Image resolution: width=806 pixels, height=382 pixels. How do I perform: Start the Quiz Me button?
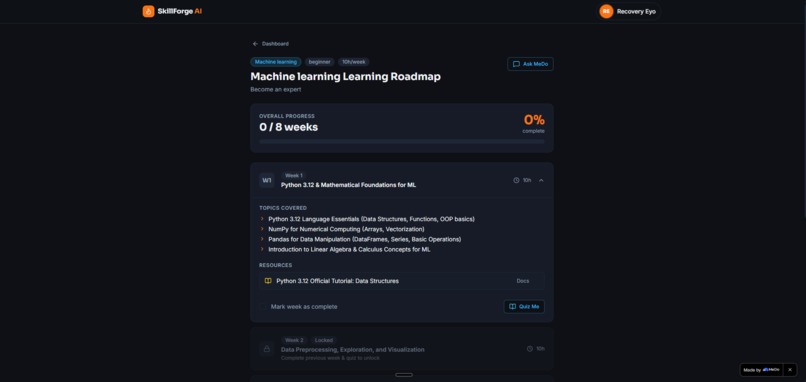pos(524,306)
